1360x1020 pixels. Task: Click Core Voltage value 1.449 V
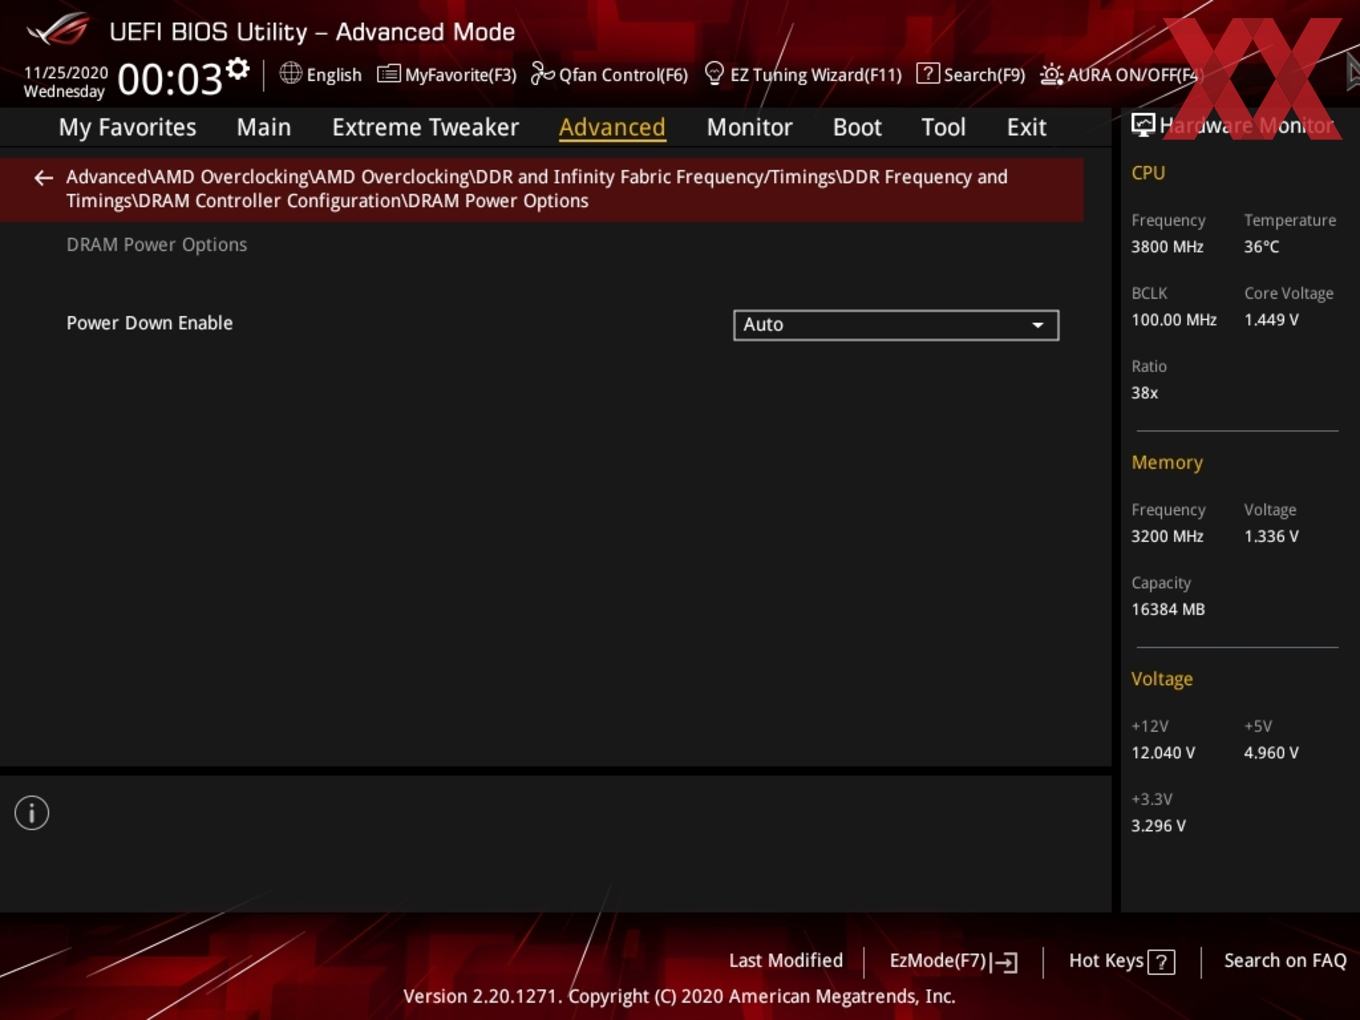(1271, 320)
